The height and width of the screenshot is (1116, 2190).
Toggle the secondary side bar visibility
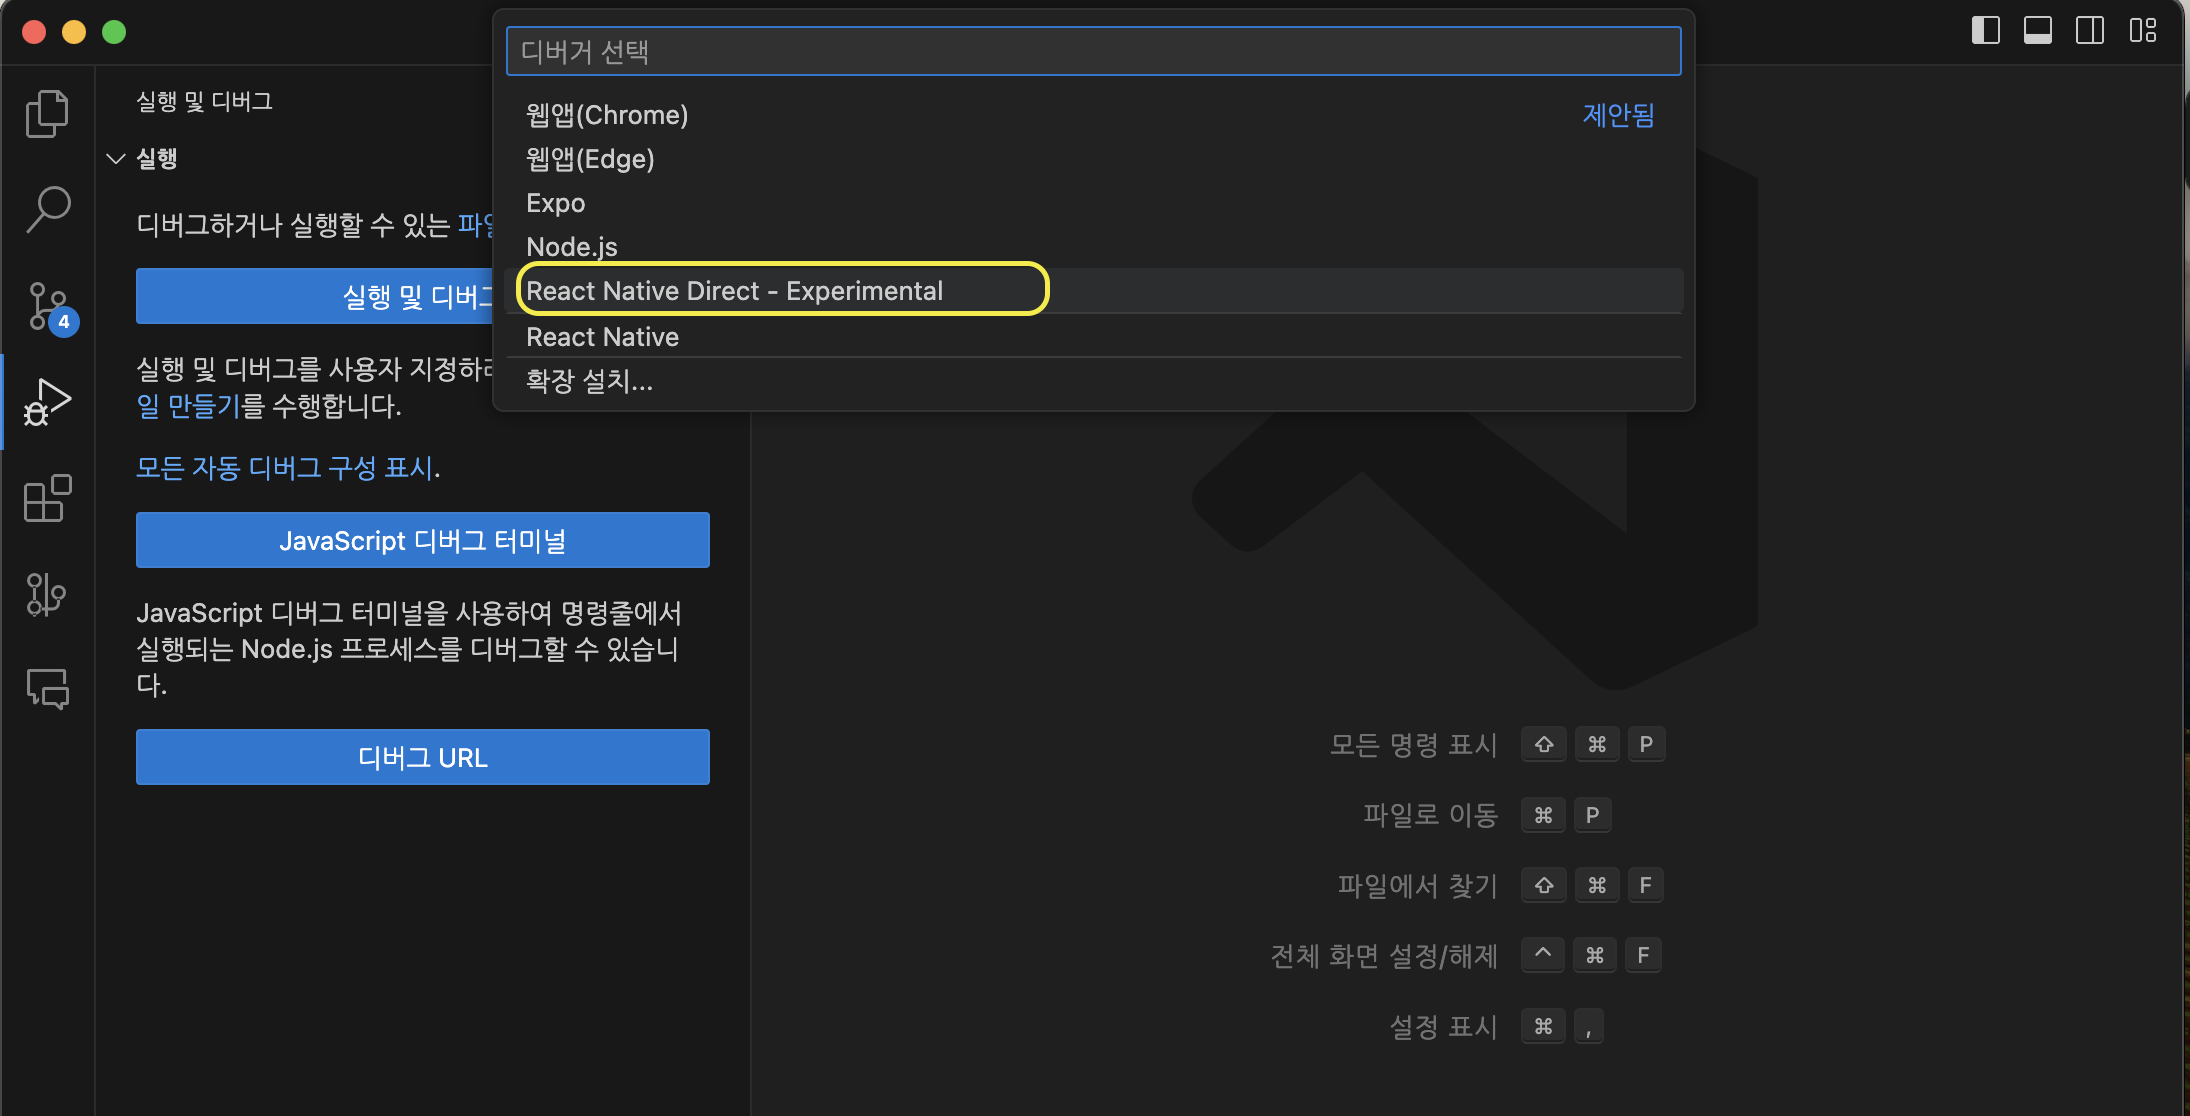(2089, 31)
